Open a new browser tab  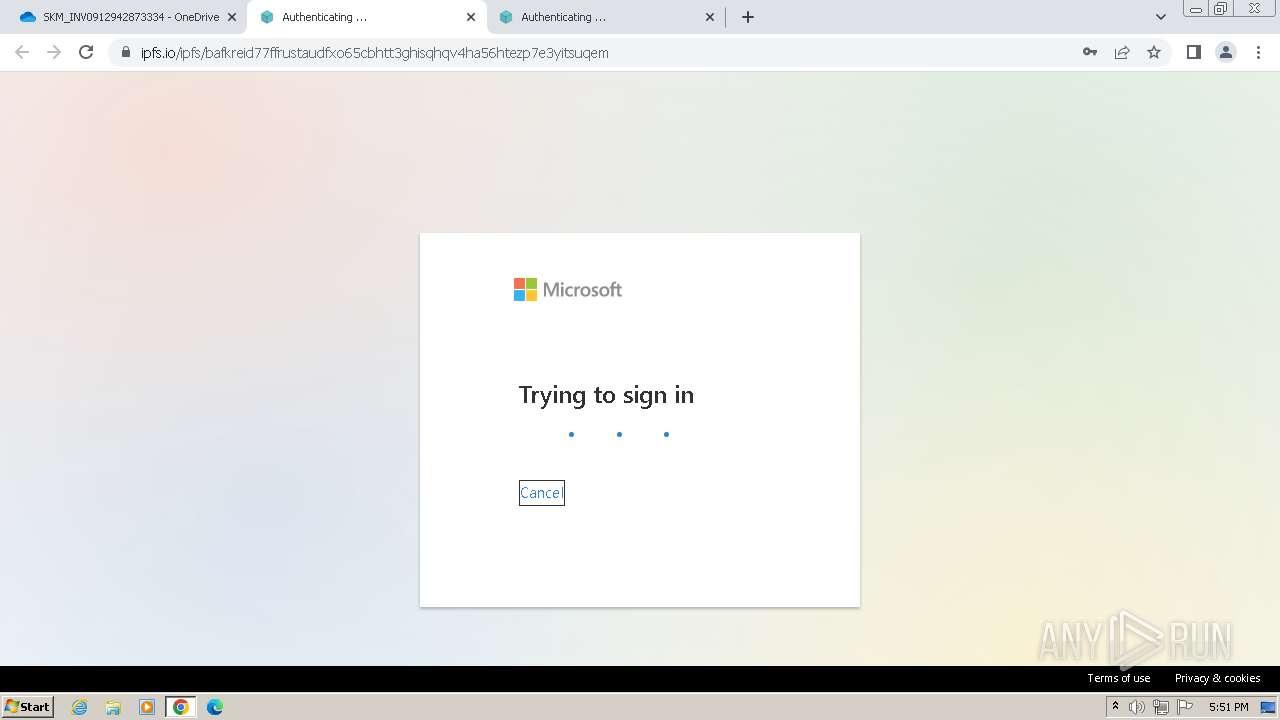pos(748,17)
